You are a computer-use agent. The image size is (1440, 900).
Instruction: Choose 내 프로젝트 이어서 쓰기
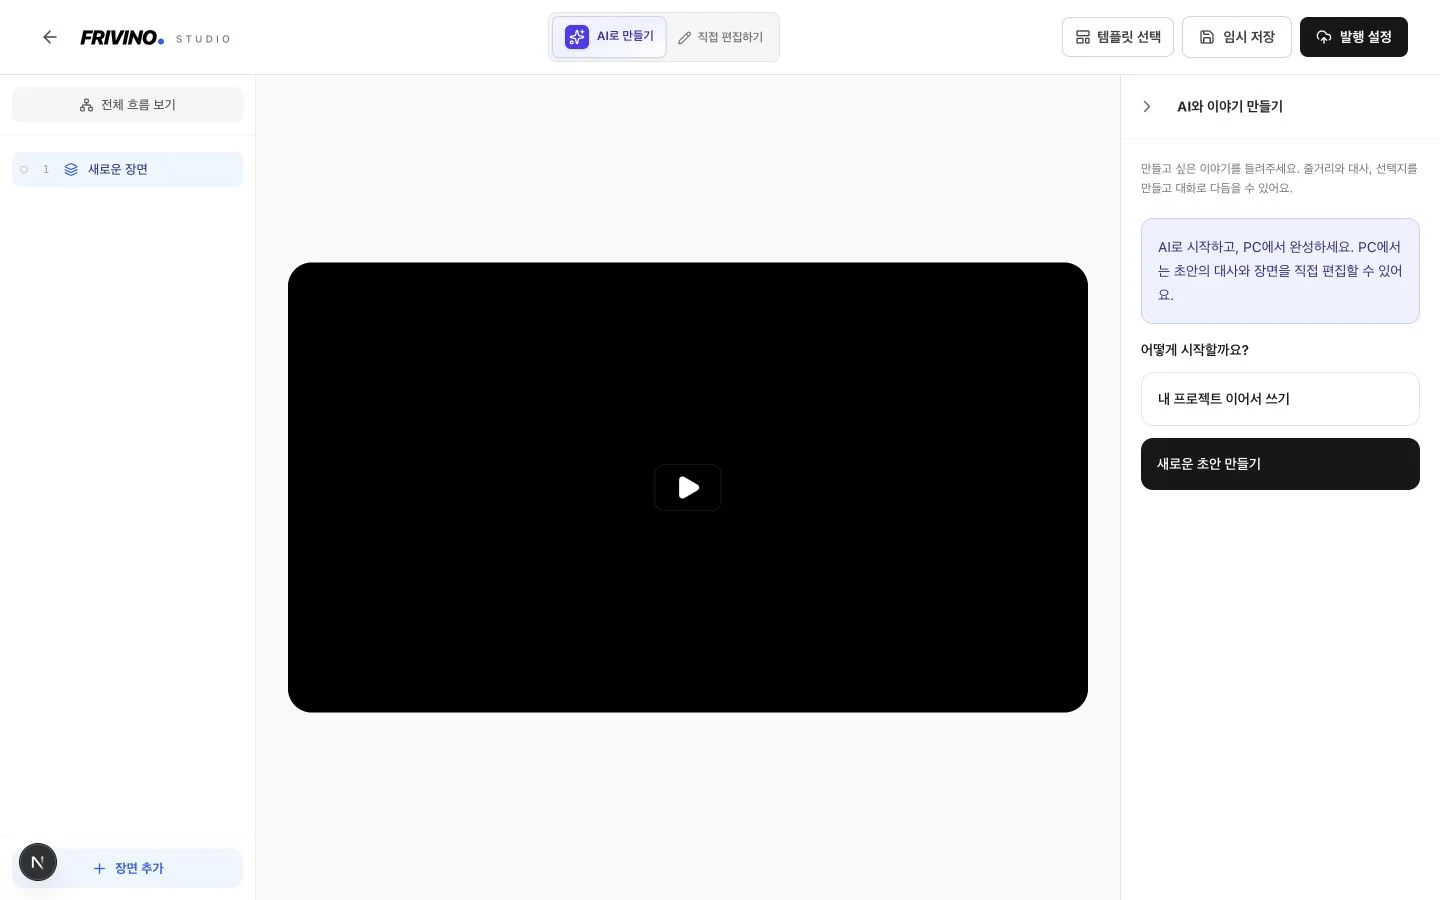click(x=1280, y=399)
